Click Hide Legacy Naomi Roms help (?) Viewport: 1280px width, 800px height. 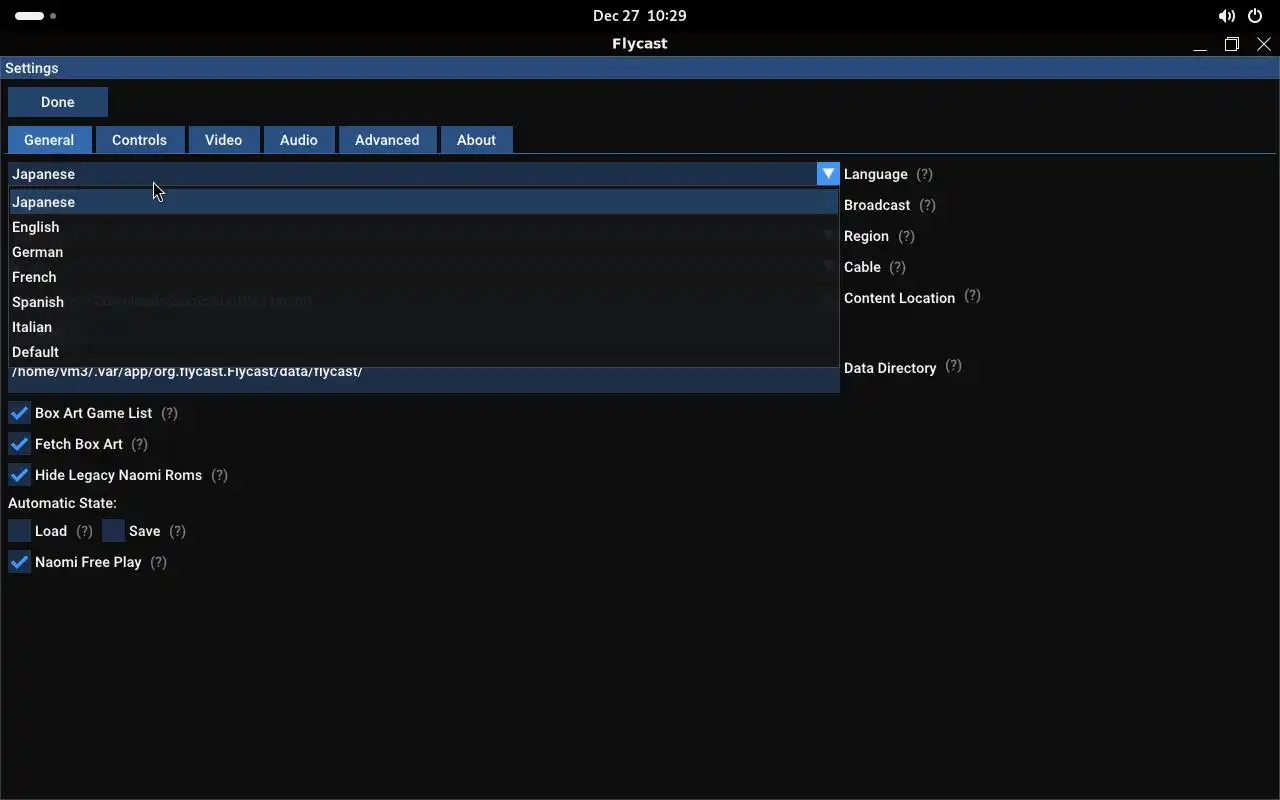tap(220, 475)
